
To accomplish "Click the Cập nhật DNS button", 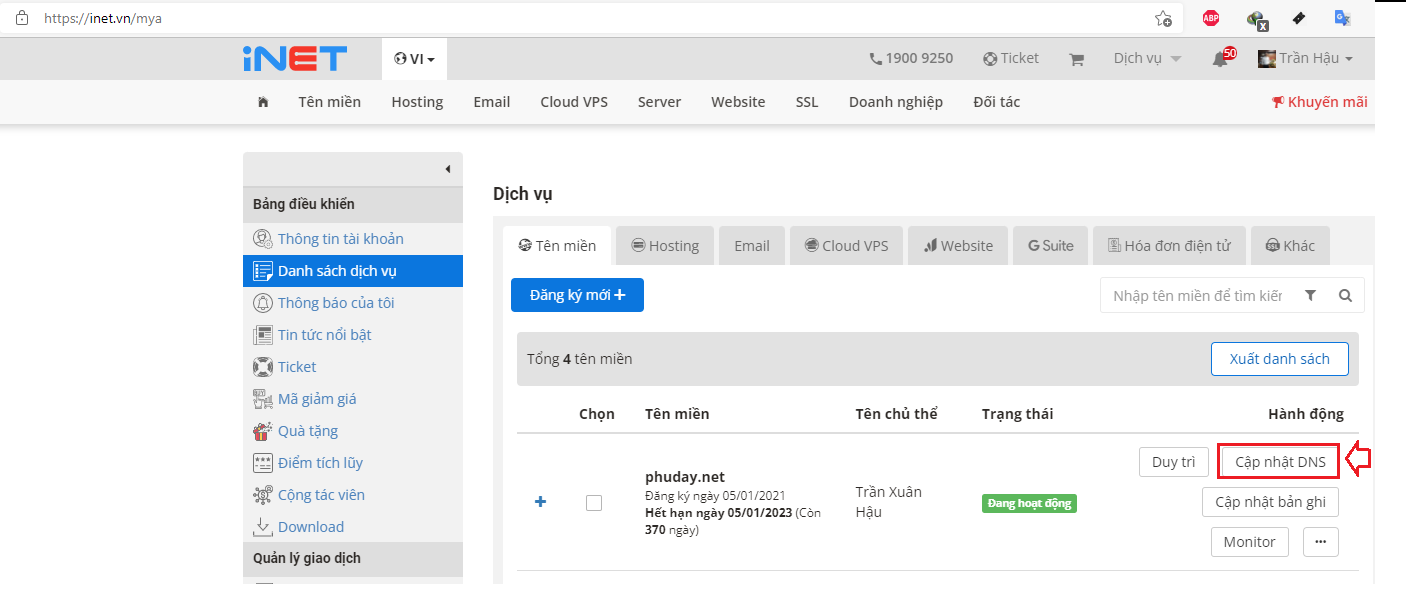I will [x=1280, y=462].
